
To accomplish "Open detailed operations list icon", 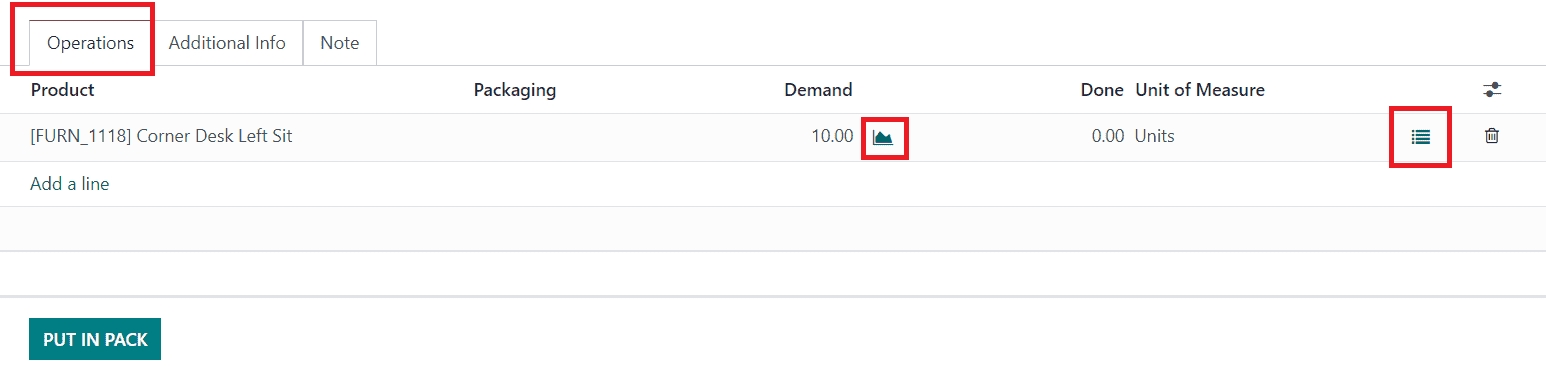I will click(1420, 137).
